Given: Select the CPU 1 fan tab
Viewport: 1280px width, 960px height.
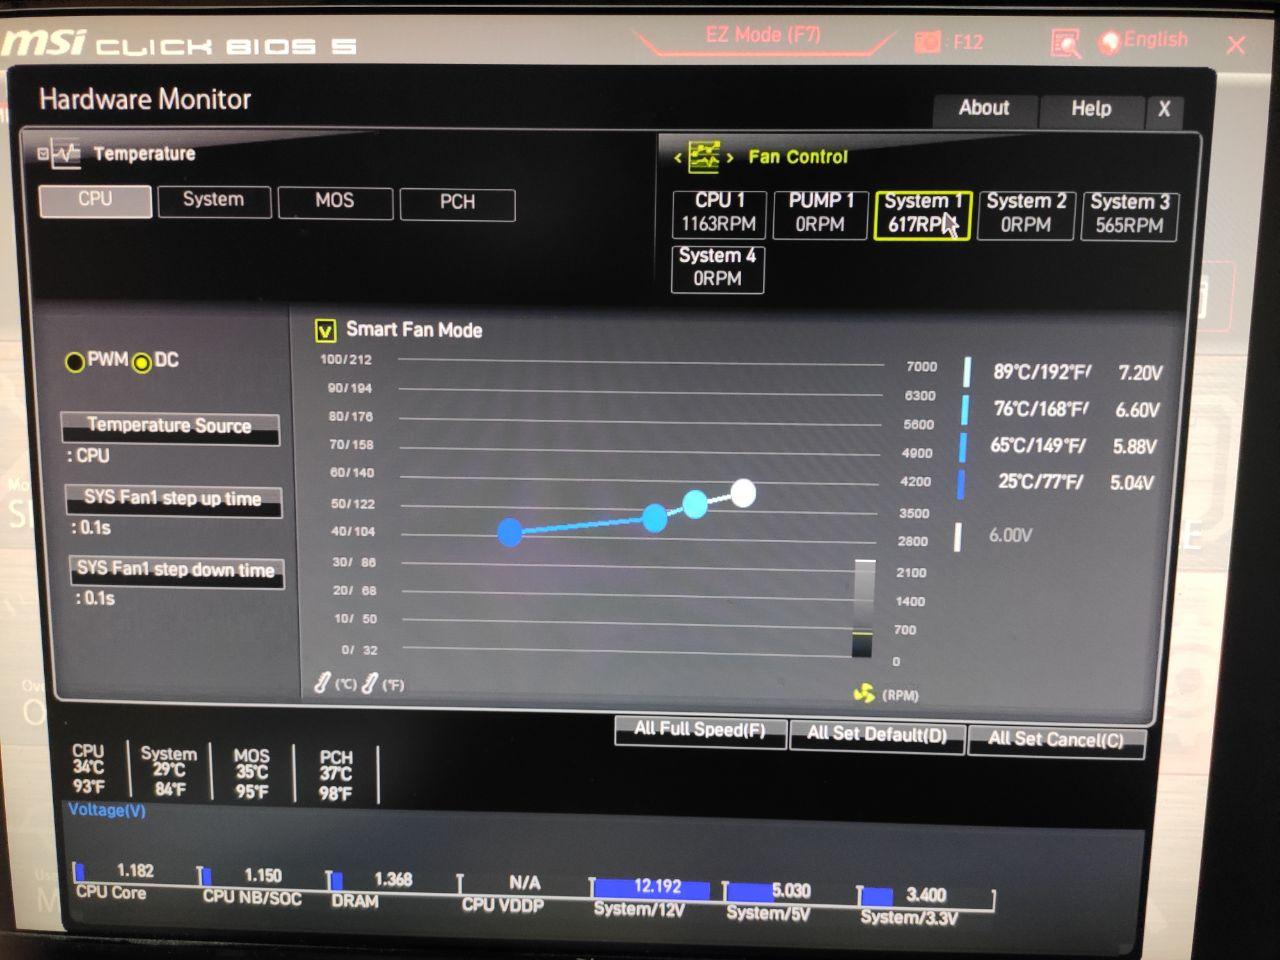Looking at the screenshot, I should tap(719, 213).
